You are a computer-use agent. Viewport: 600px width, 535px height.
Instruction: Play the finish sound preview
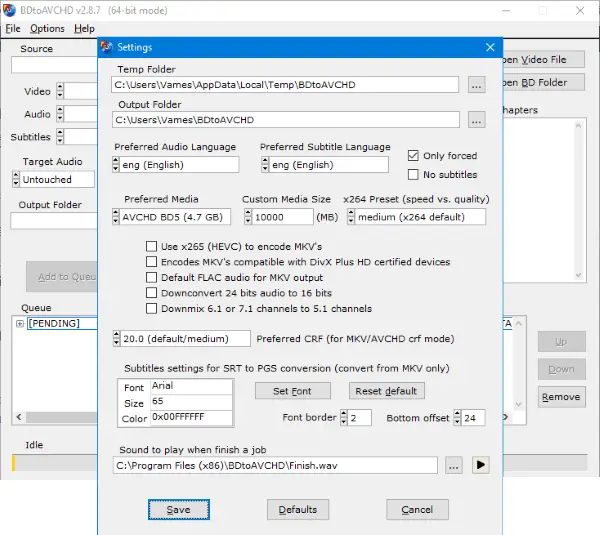pyautogui.click(x=481, y=465)
